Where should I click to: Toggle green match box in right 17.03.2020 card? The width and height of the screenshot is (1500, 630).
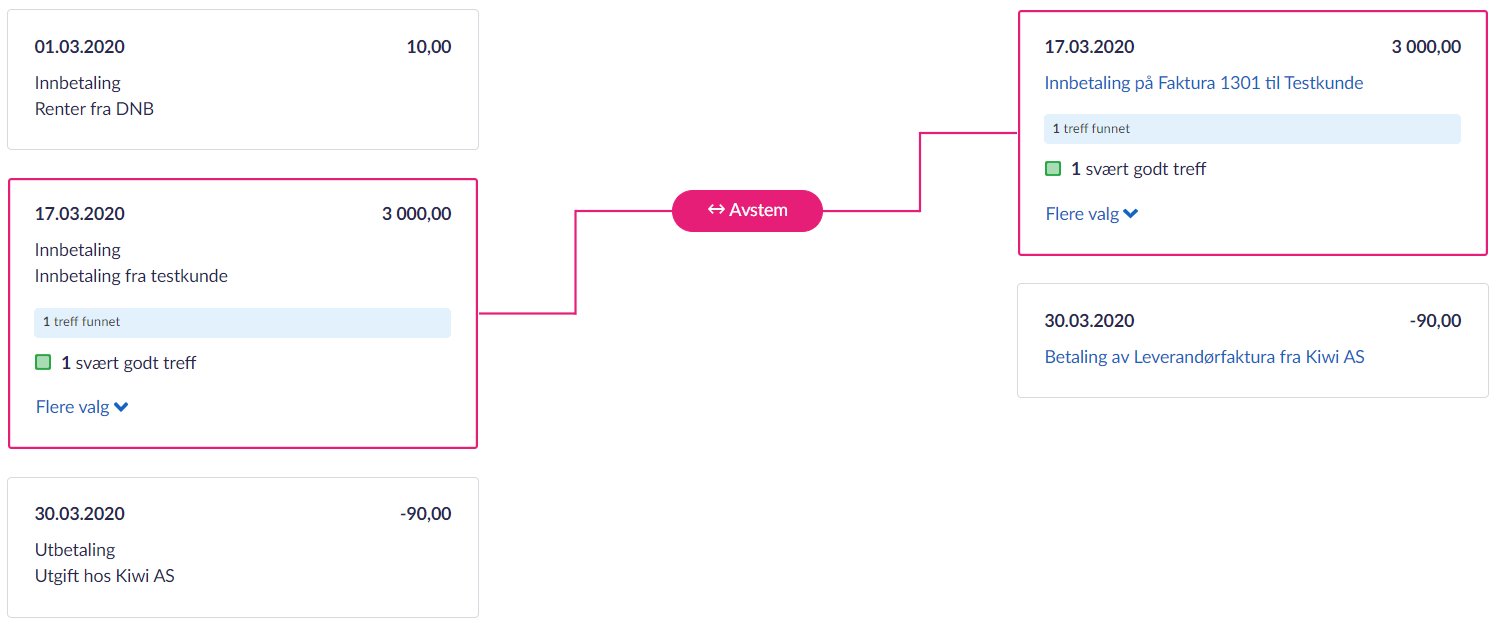point(1053,169)
